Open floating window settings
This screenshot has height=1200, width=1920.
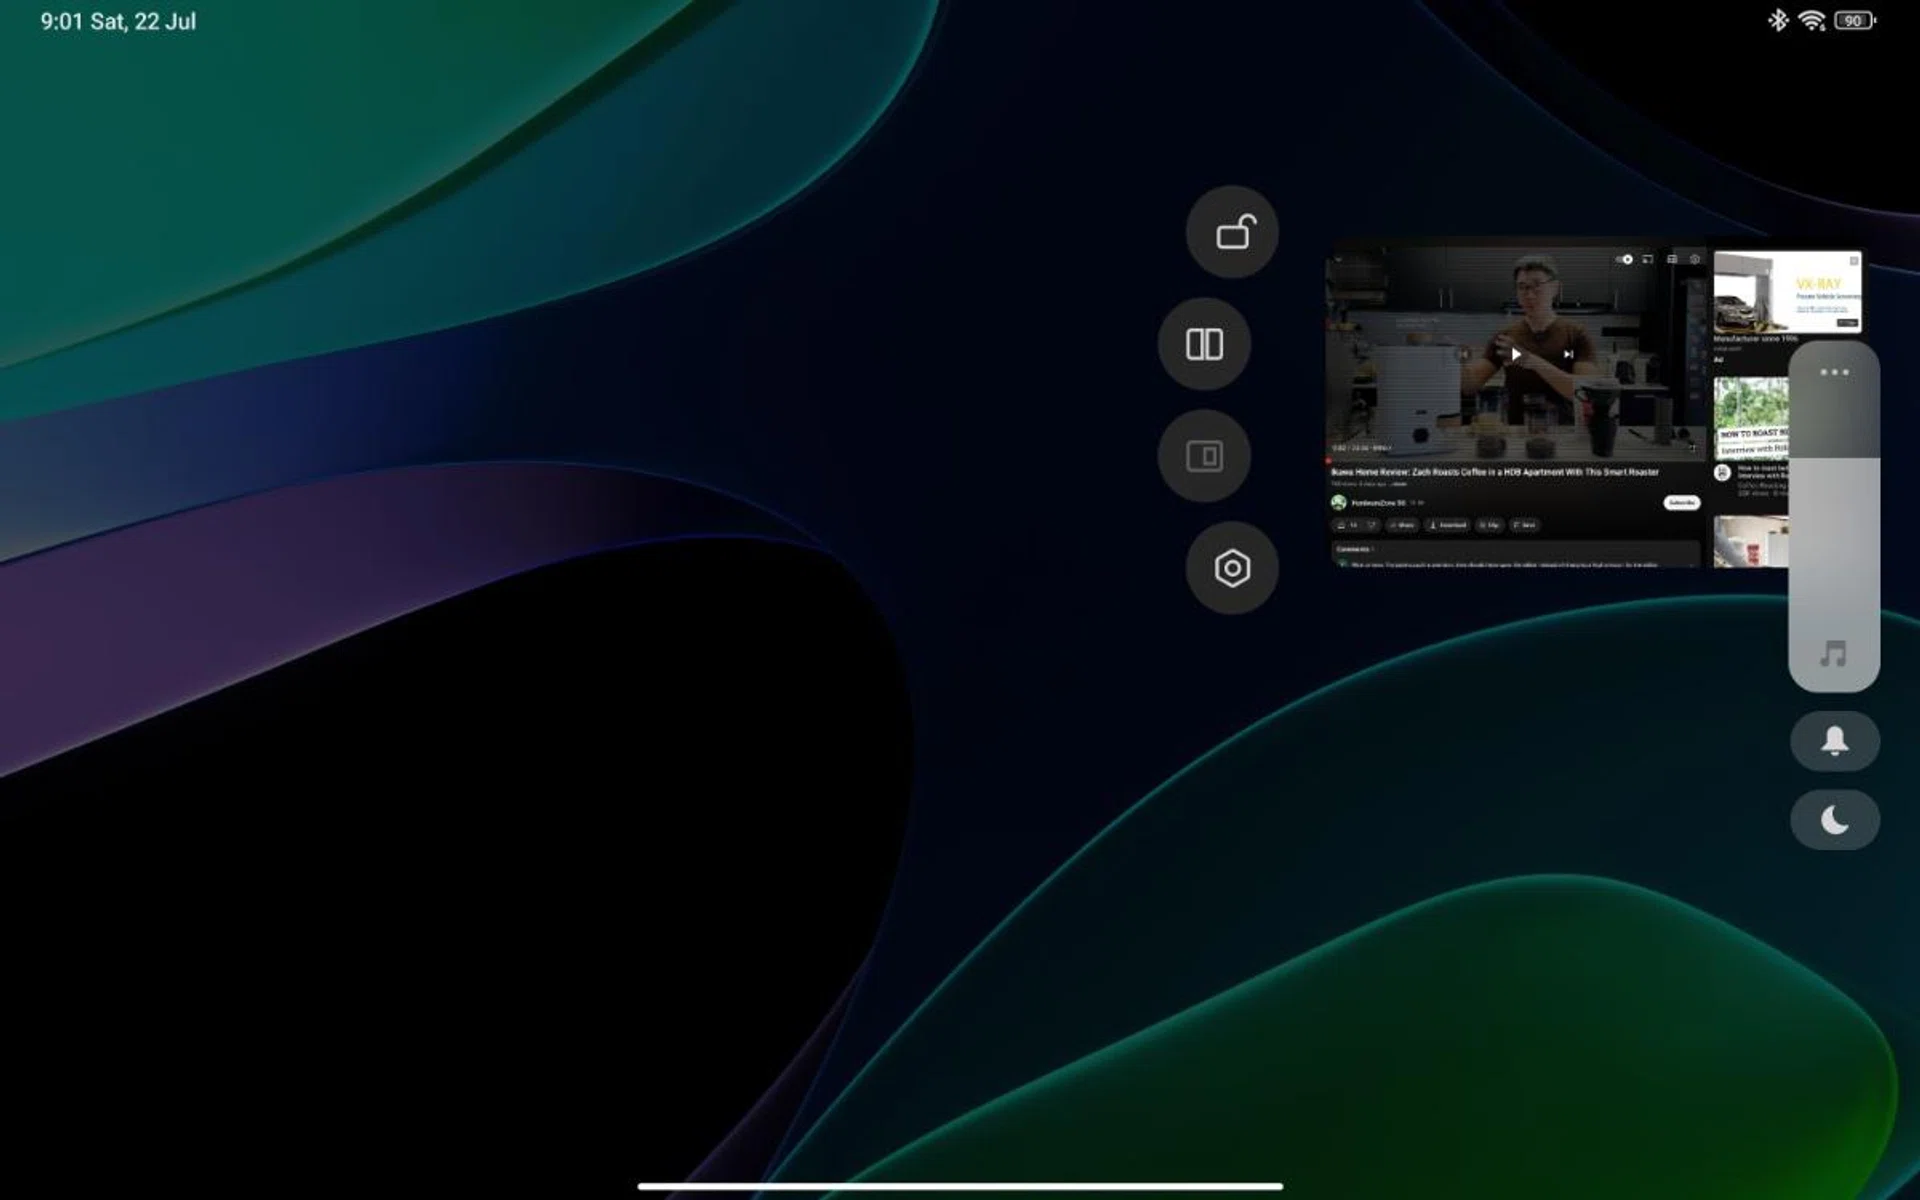click(1232, 568)
